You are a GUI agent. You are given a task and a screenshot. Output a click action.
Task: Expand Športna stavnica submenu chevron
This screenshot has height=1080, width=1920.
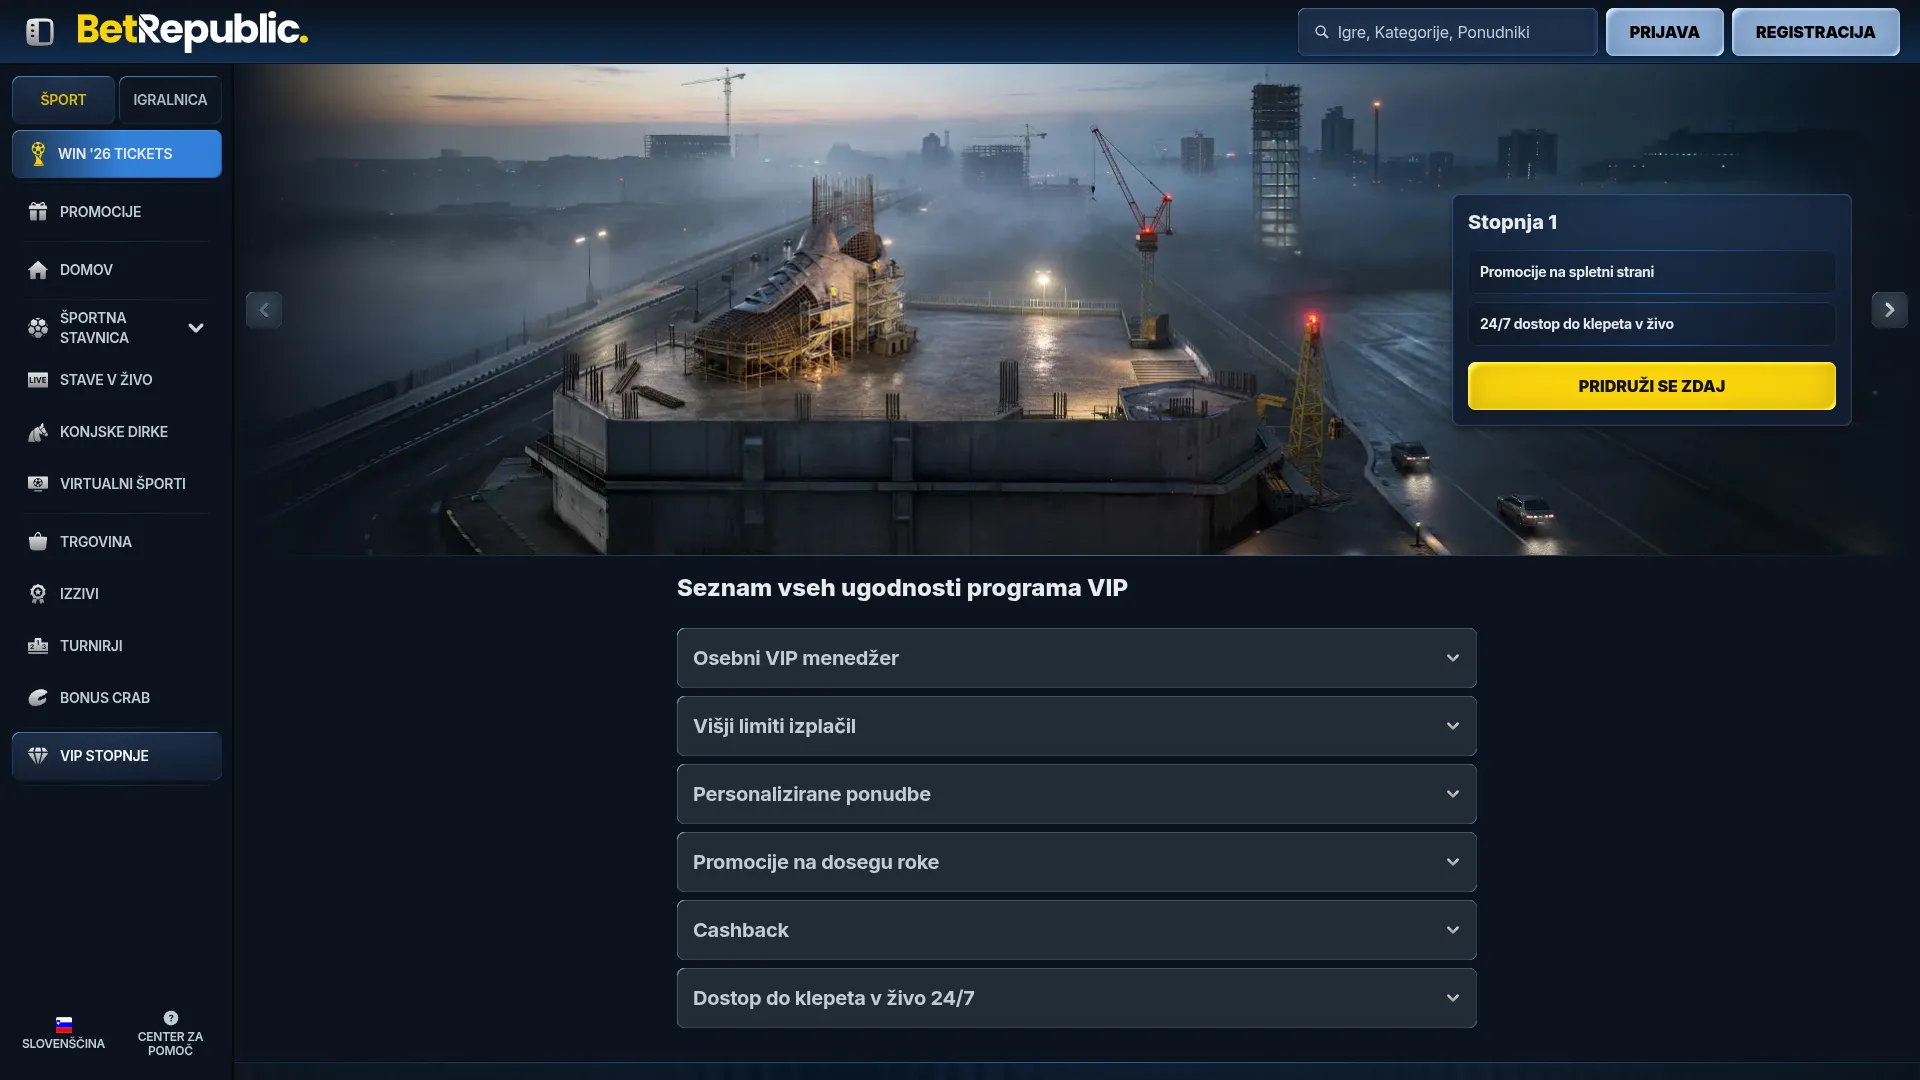point(196,328)
